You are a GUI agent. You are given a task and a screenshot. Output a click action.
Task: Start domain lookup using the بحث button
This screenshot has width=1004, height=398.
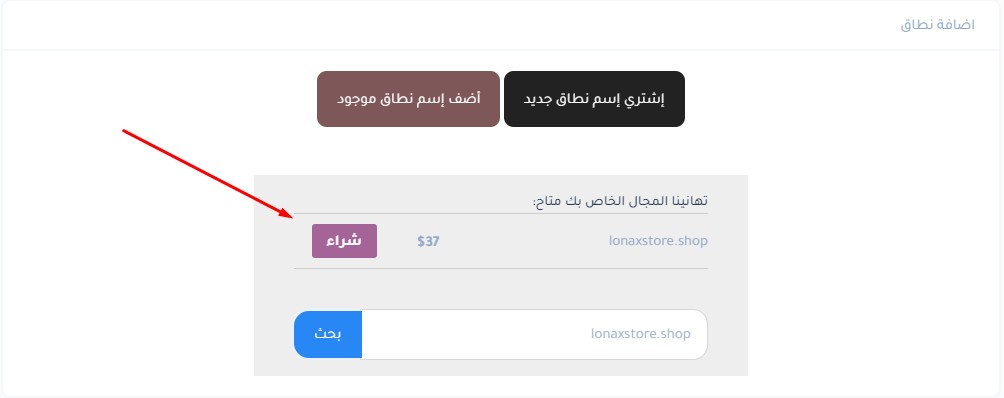328,334
